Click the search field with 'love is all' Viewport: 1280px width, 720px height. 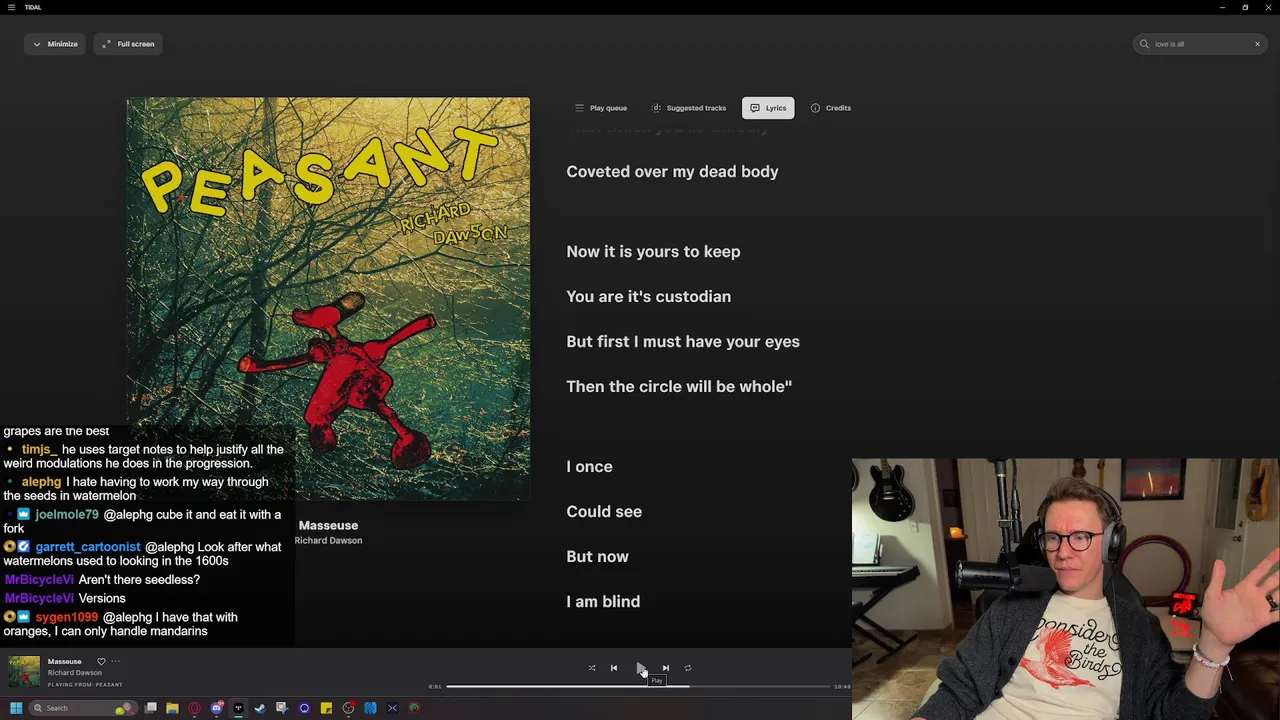tap(1200, 44)
